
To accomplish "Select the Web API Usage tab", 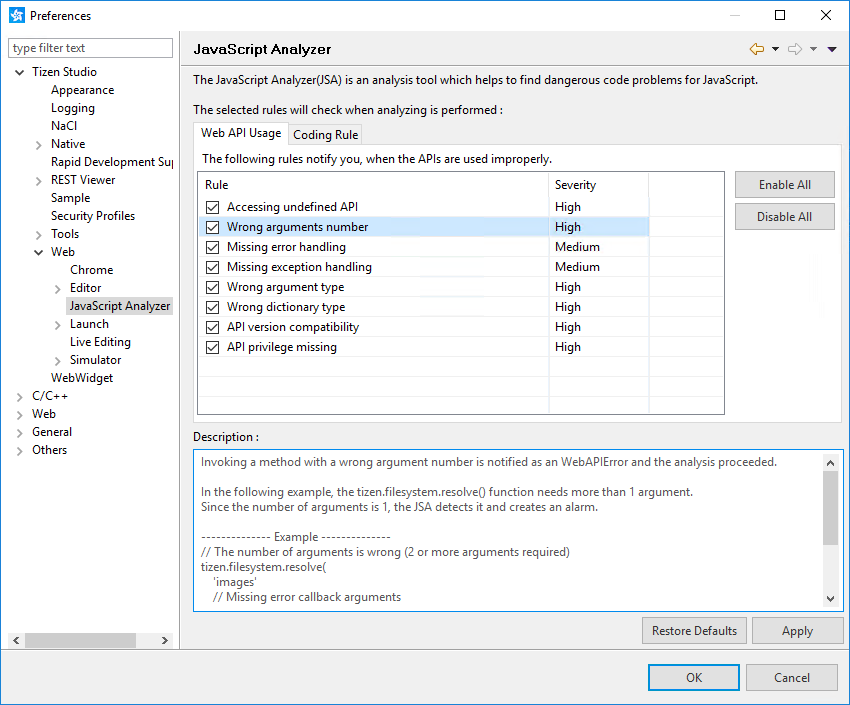I will pos(241,133).
